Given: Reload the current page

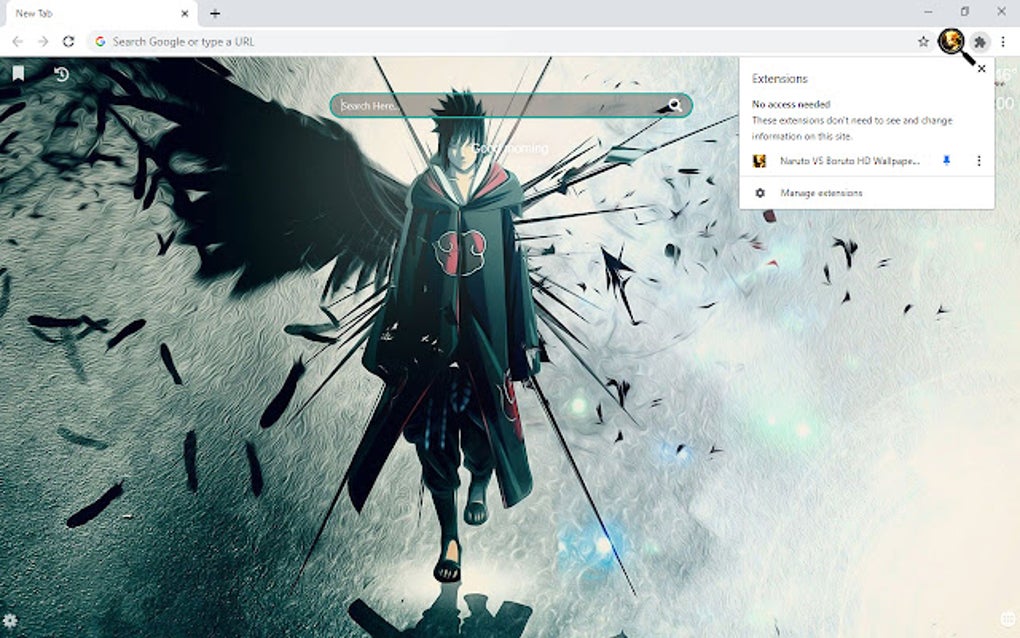Looking at the screenshot, I should [68, 42].
